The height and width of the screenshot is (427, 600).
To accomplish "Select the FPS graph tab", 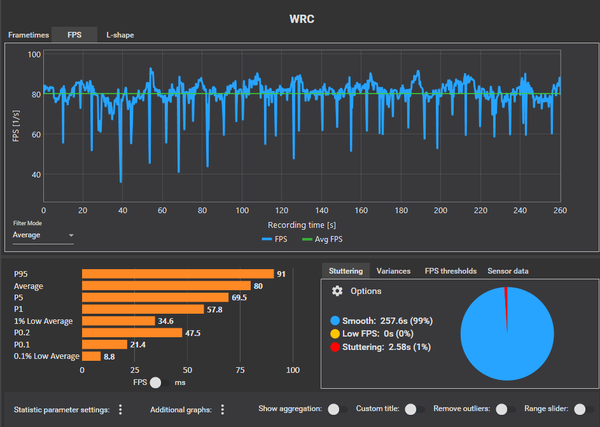I will (x=74, y=35).
